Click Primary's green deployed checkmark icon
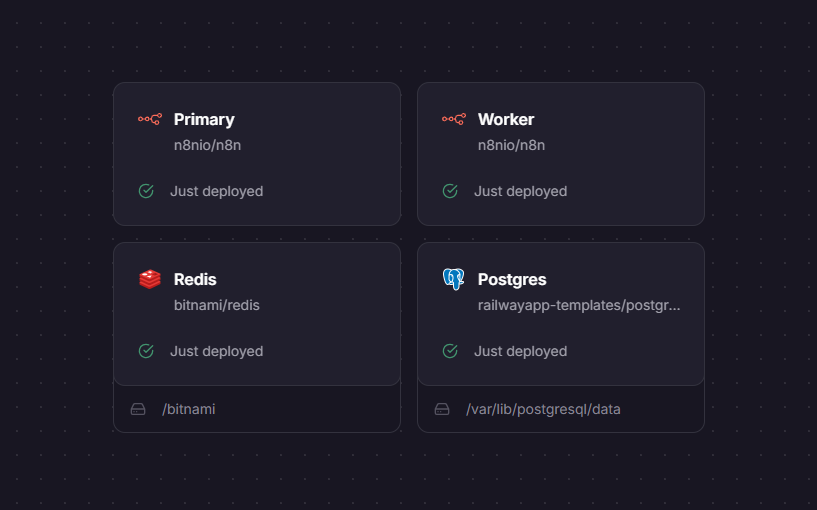 click(146, 191)
